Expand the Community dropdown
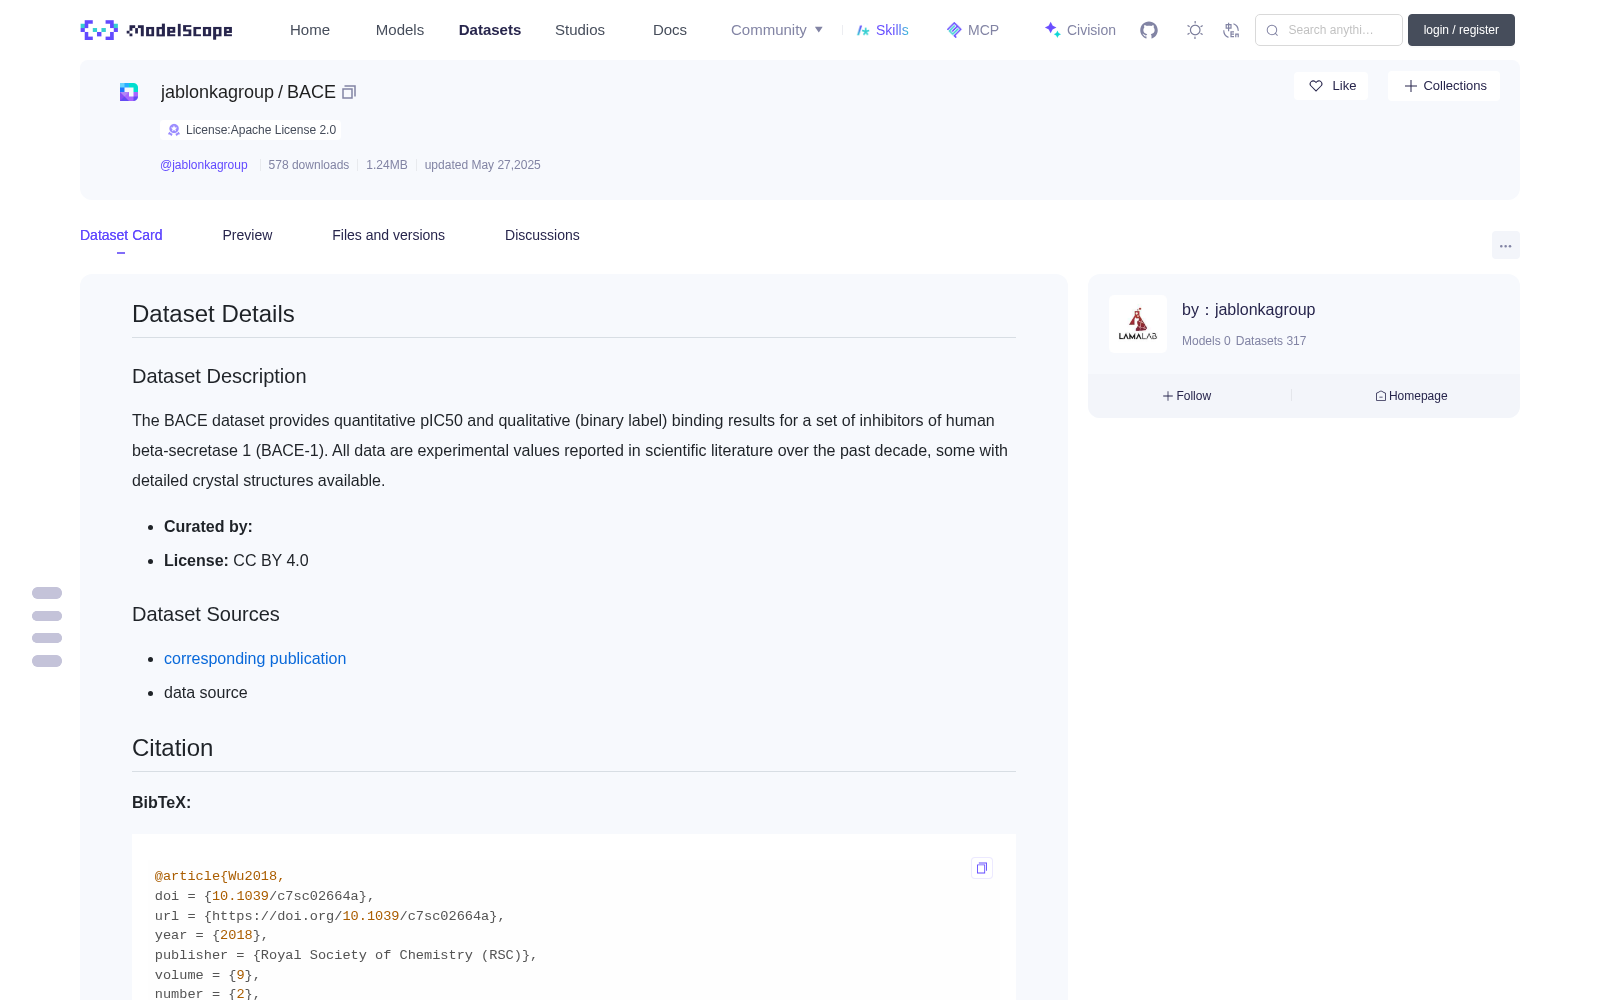 tap(777, 30)
